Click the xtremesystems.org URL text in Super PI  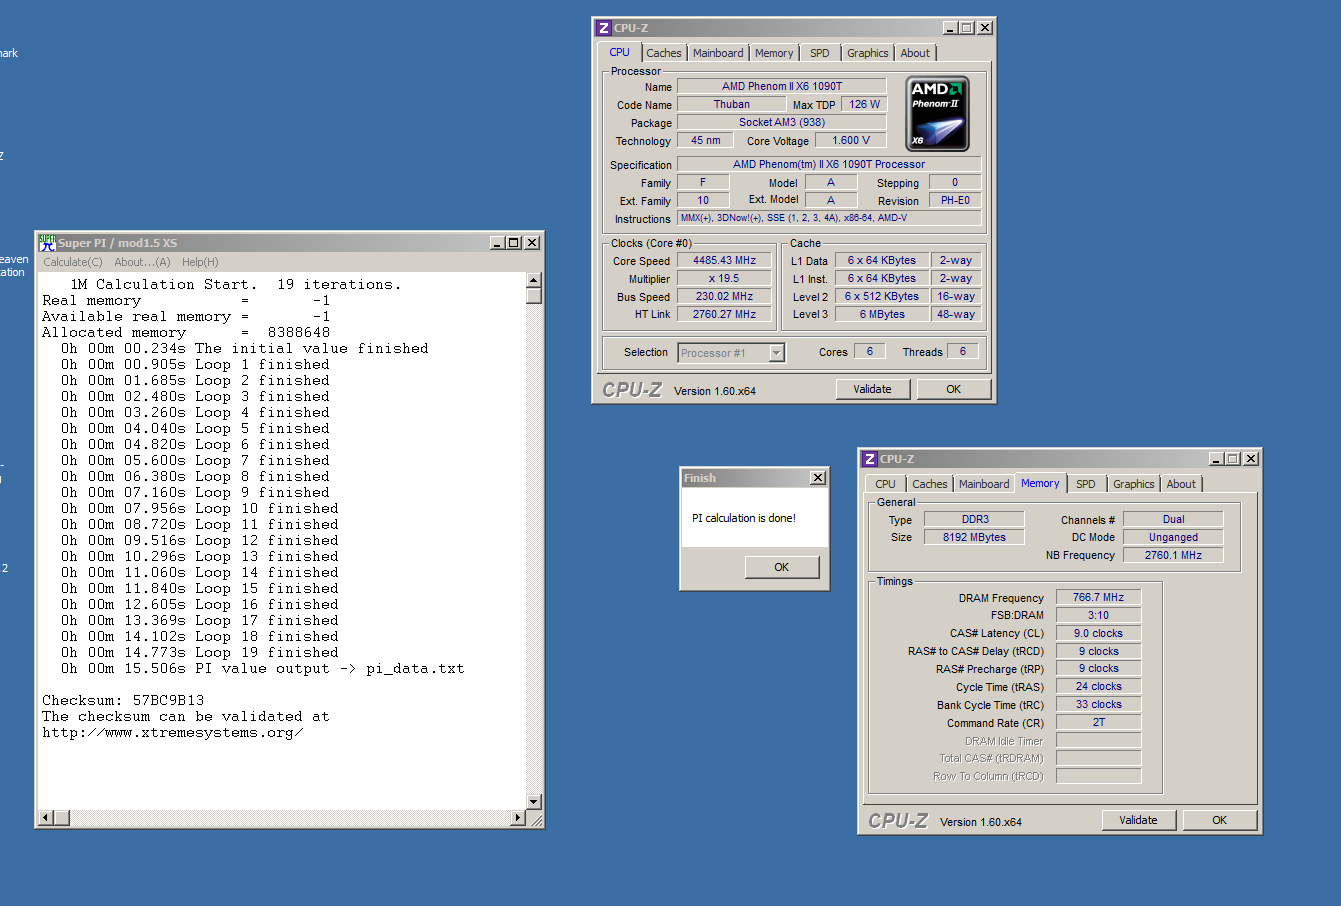pos(173,732)
